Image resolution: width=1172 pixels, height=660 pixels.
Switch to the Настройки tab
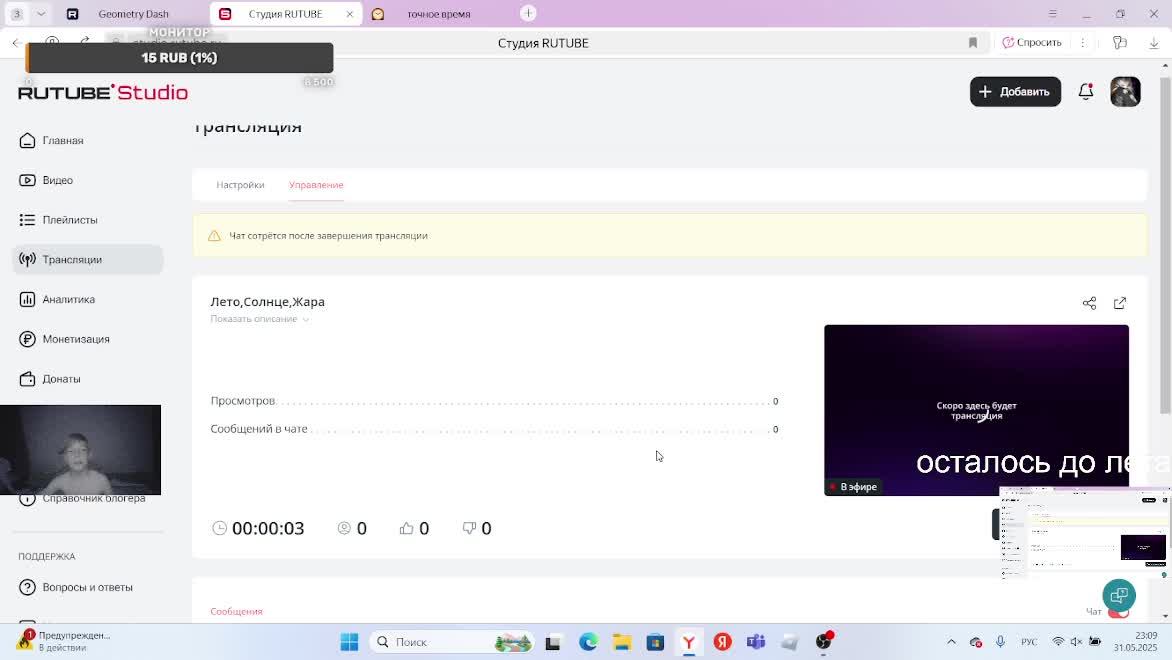(240, 185)
